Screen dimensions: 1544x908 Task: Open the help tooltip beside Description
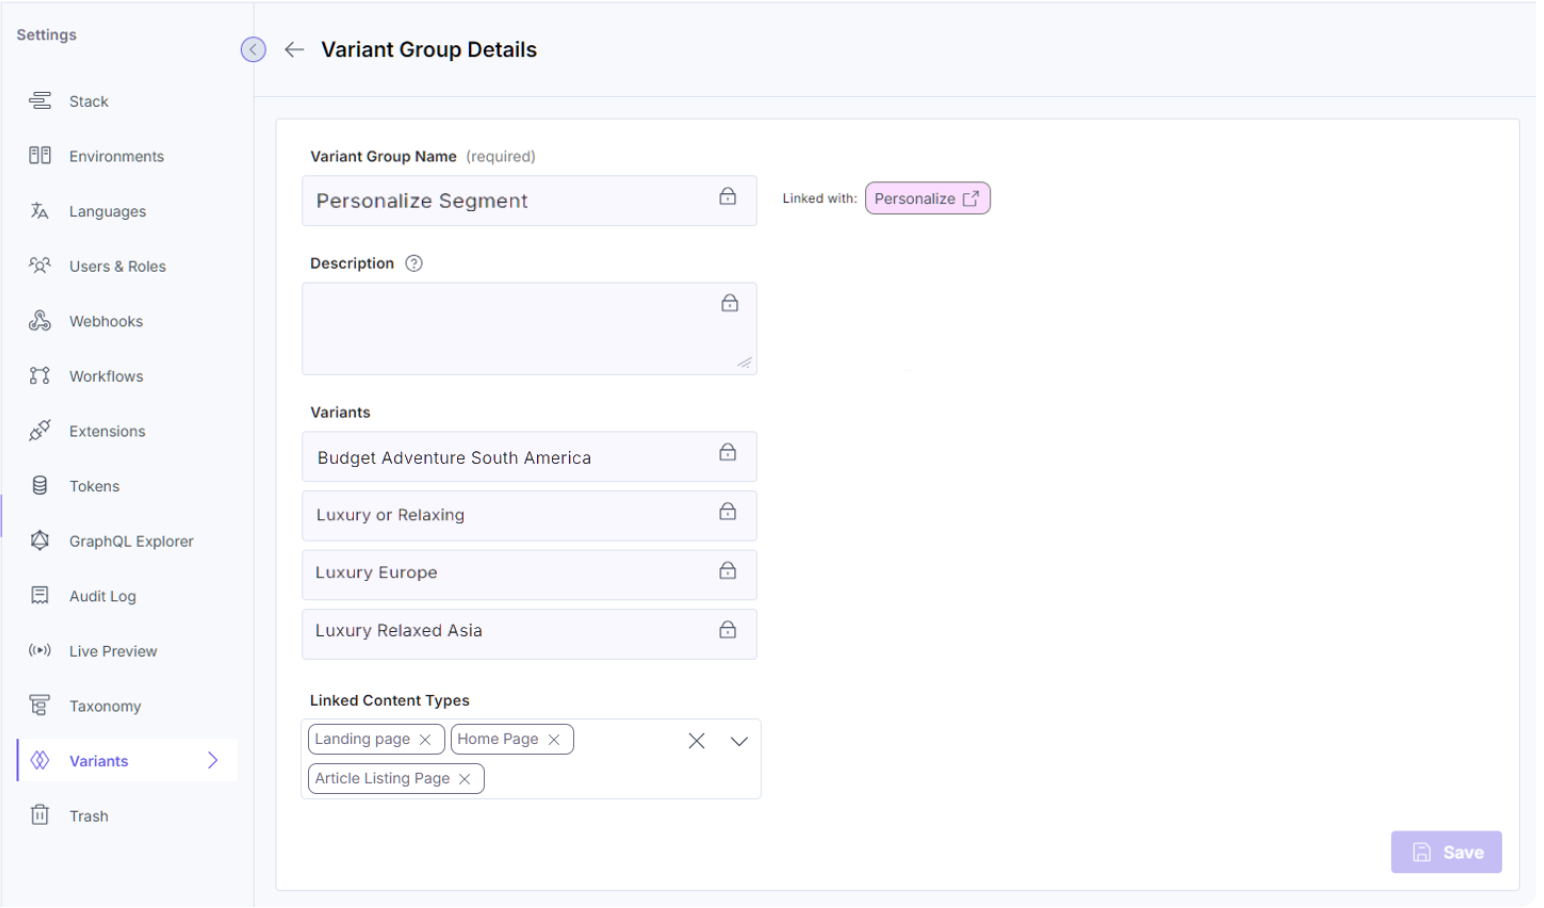pos(414,263)
